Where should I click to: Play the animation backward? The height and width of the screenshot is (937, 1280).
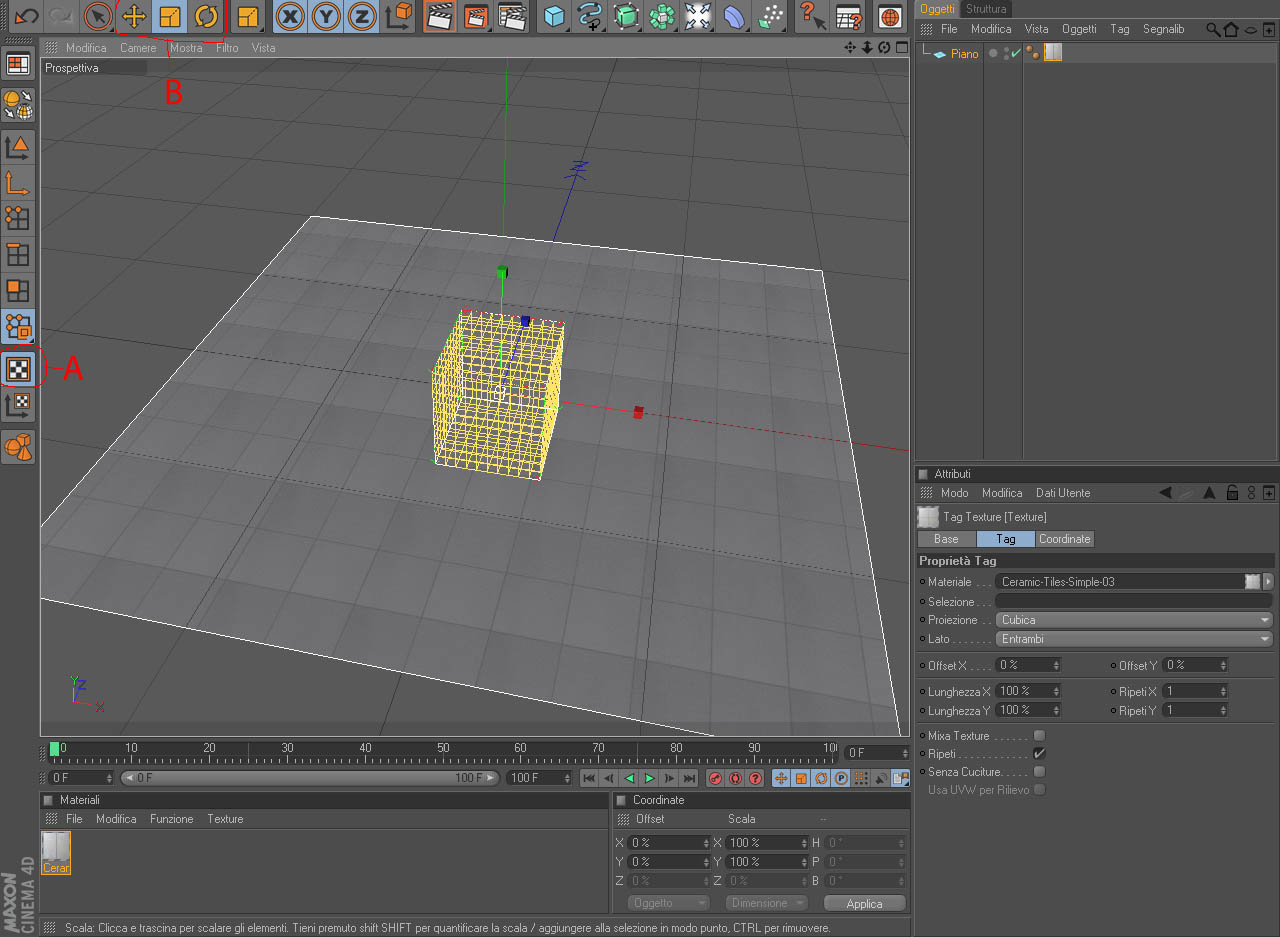click(629, 778)
